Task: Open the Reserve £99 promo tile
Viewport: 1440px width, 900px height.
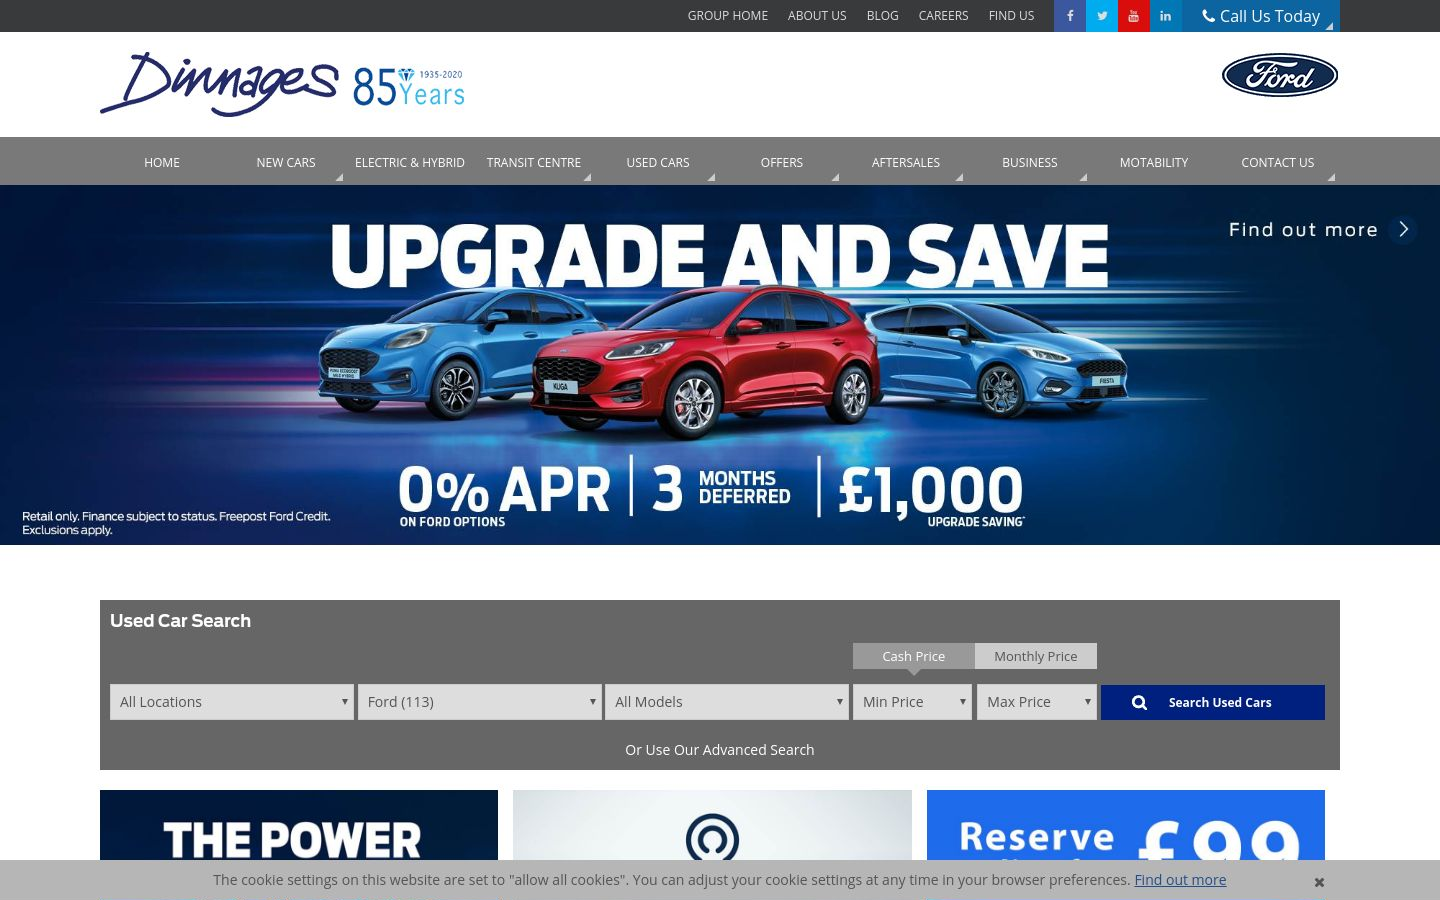Action: point(1126,825)
